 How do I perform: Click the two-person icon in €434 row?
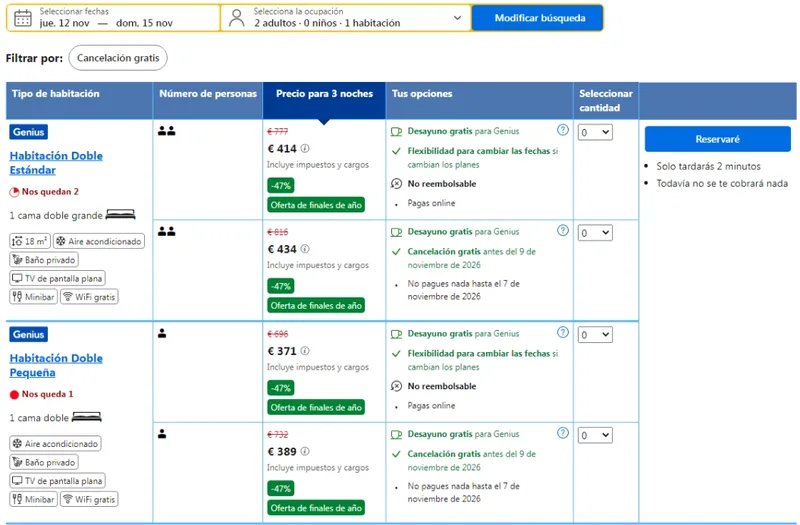tap(166, 232)
